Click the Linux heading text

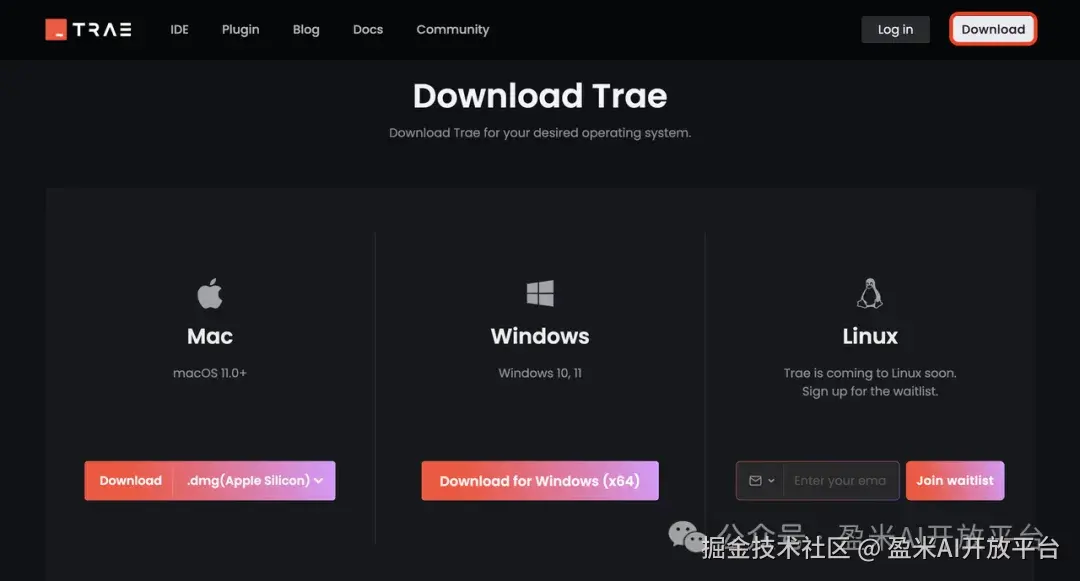point(870,336)
